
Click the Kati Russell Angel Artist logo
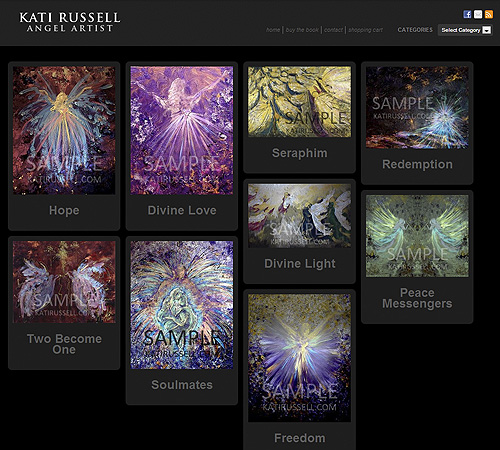[x=70, y=22]
